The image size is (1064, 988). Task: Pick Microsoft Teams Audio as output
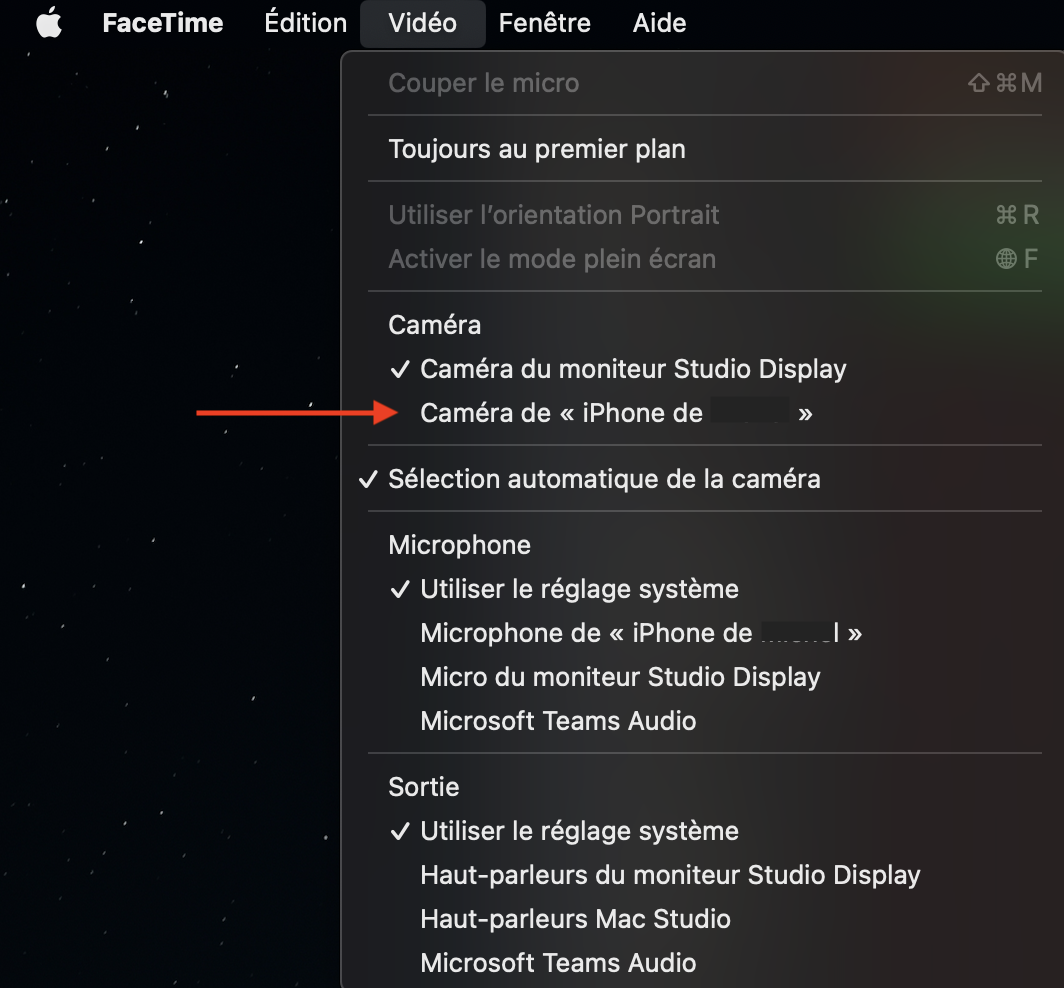pyautogui.click(x=558, y=963)
